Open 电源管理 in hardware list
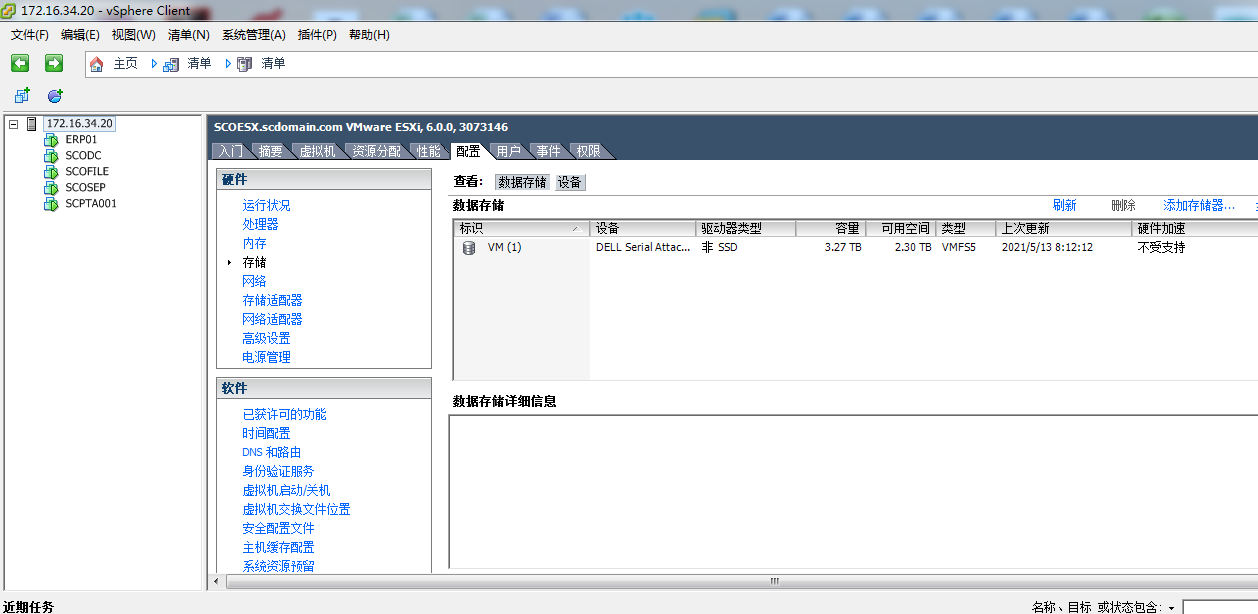The height and width of the screenshot is (614, 1258). click(x=266, y=357)
